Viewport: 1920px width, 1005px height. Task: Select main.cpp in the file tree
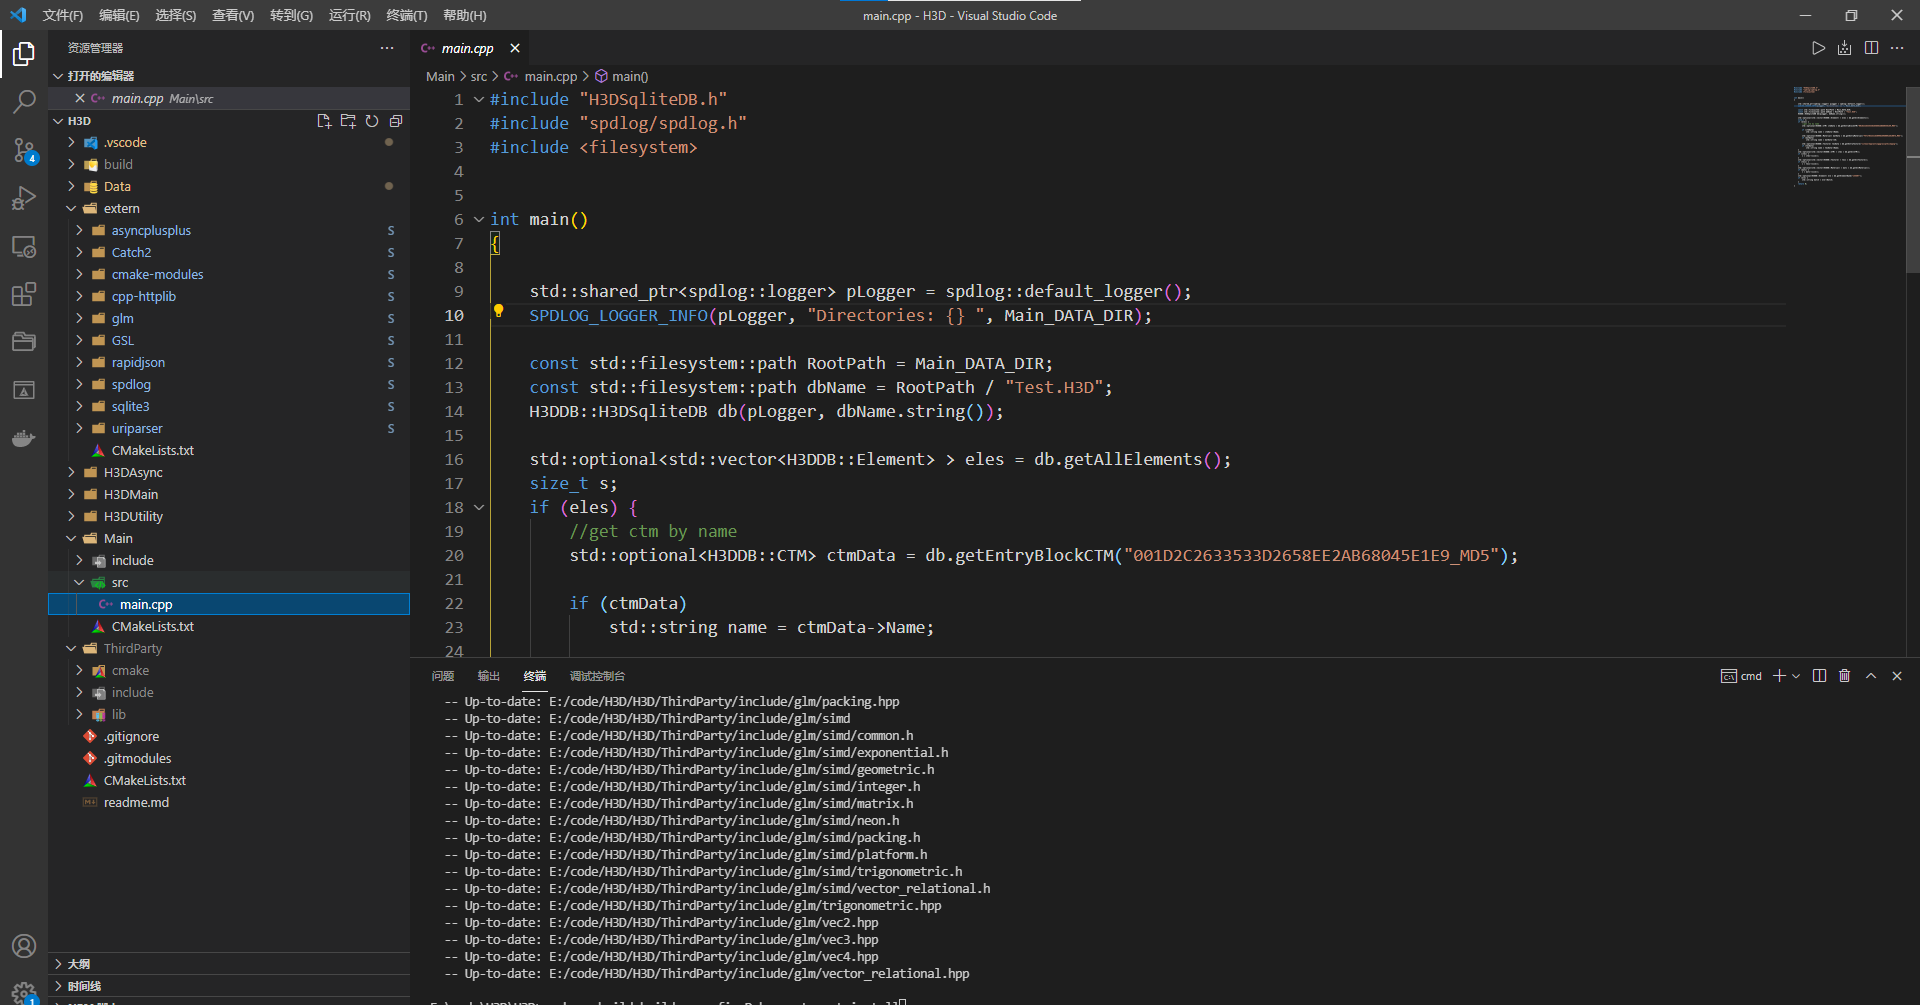pos(229,604)
